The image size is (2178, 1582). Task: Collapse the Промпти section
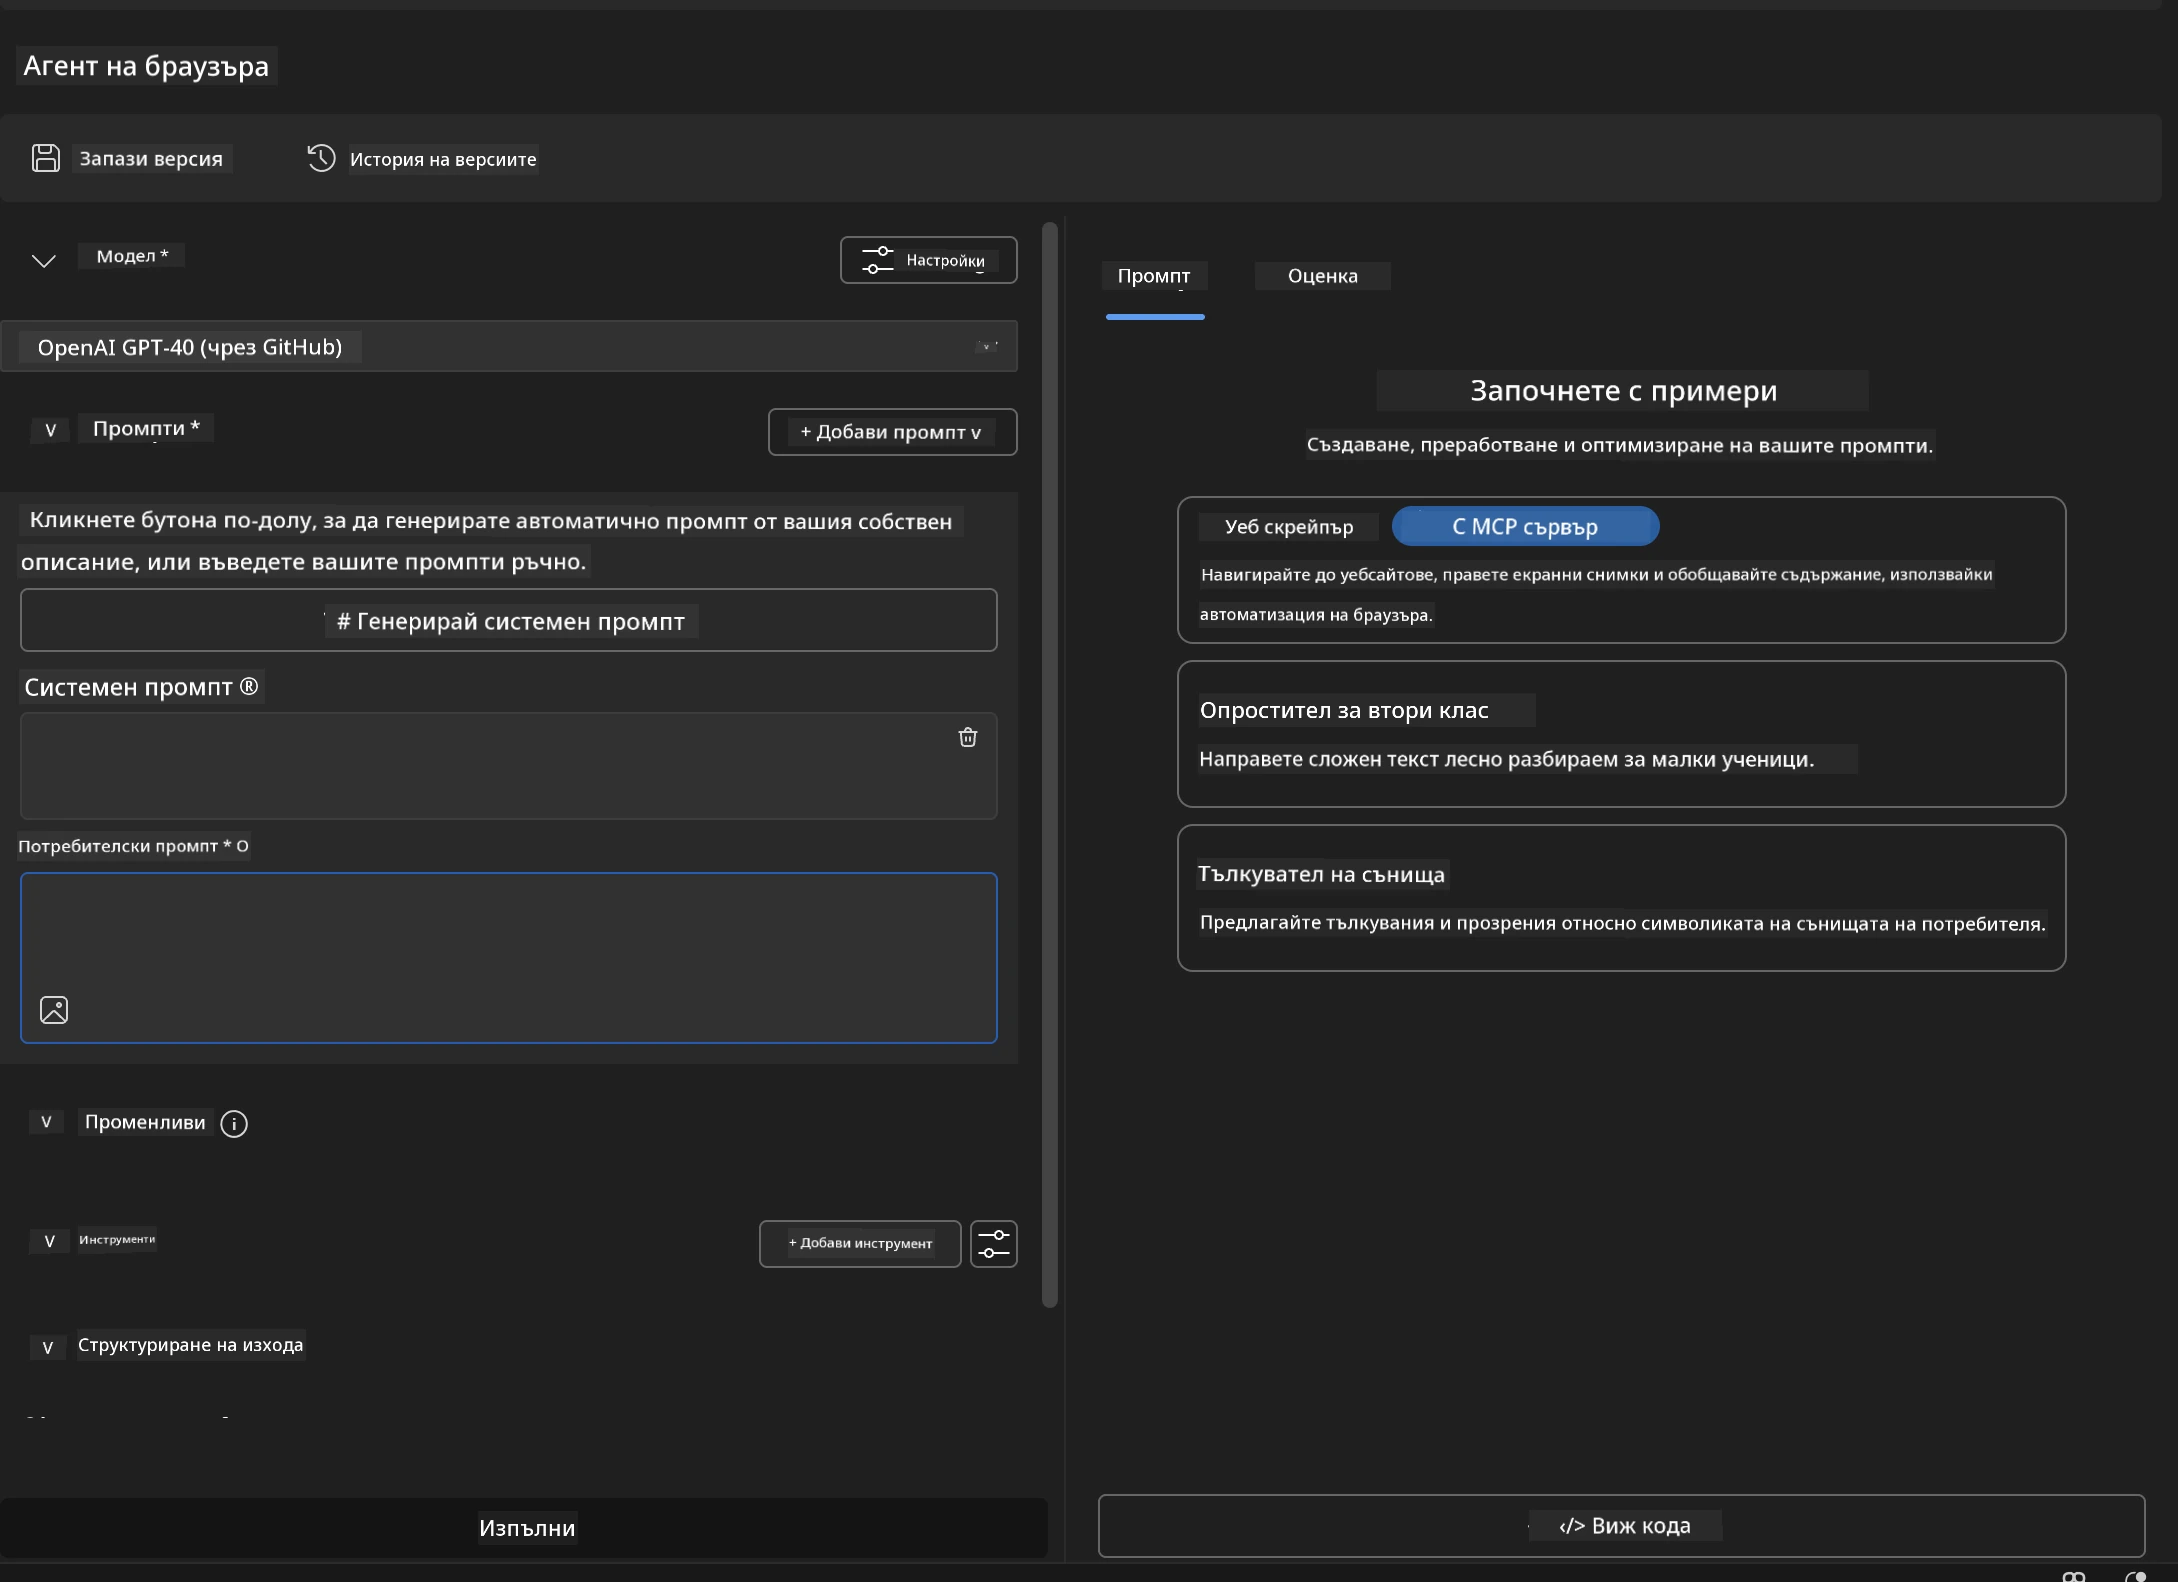click(50, 430)
